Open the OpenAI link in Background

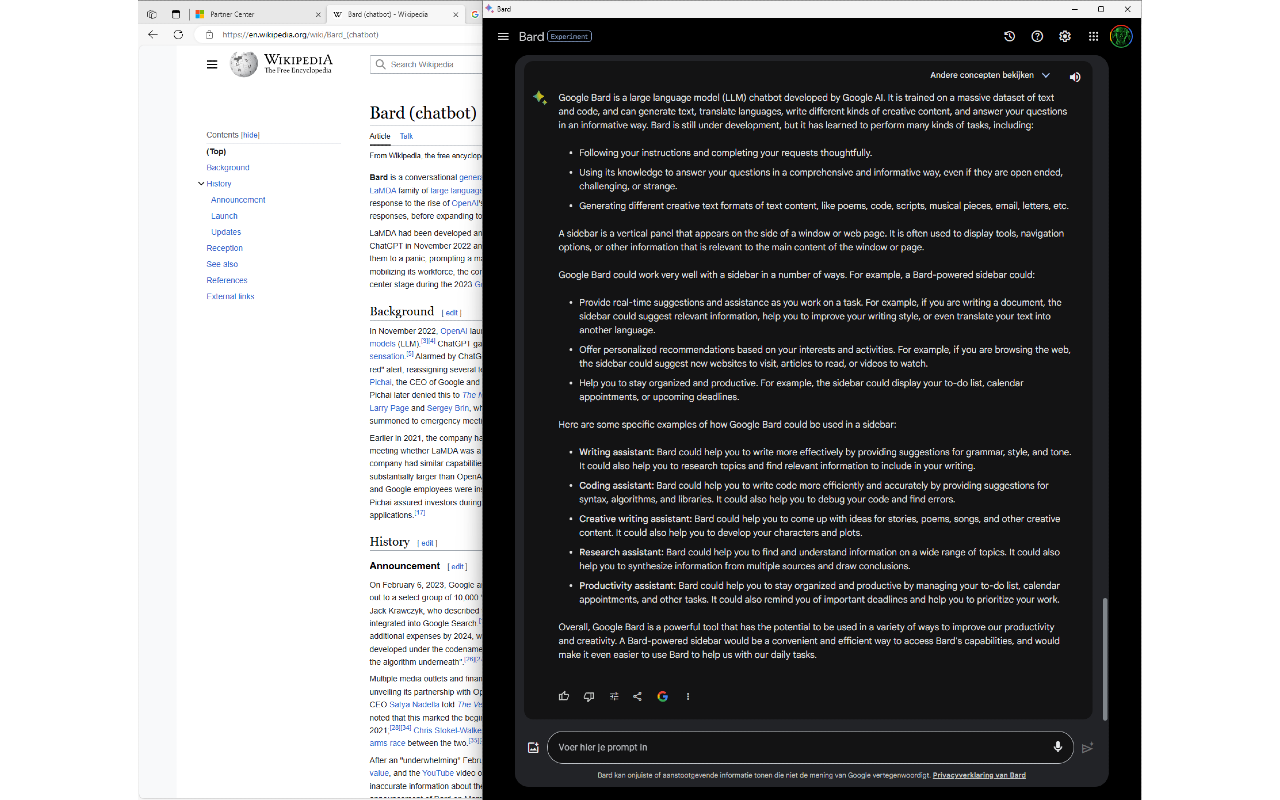pos(454,330)
